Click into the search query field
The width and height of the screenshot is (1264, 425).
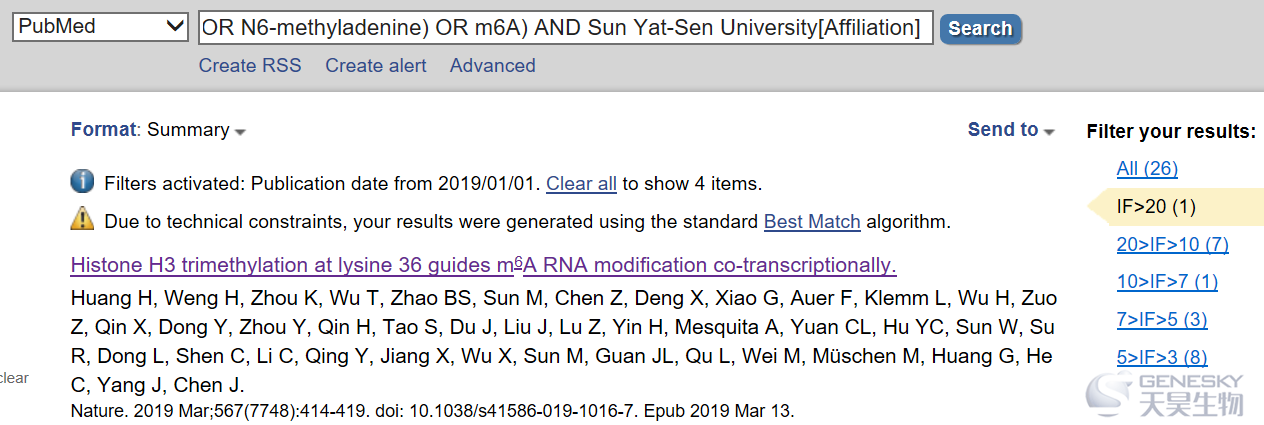click(565, 28)
